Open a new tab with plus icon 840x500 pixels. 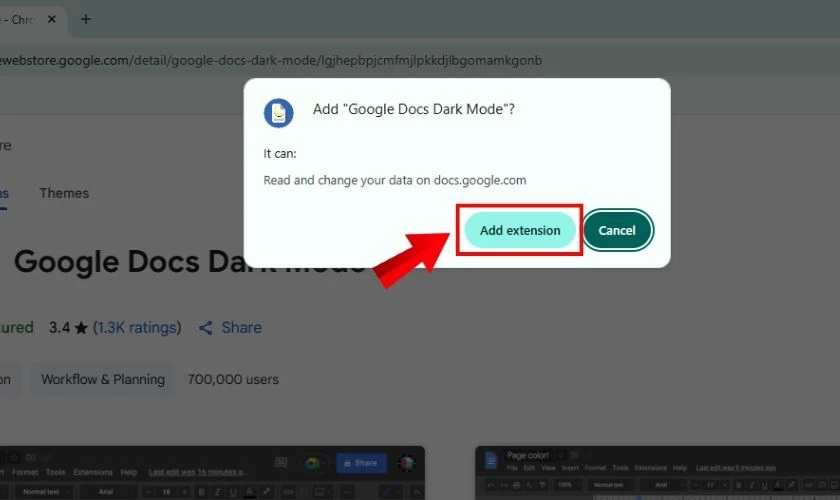point(86,19)
